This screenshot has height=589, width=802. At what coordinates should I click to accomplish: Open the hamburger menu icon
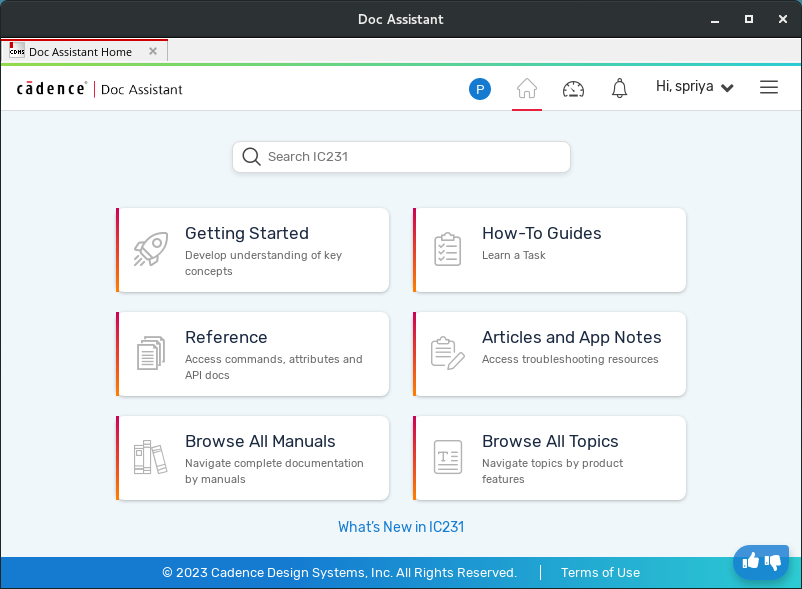tap(769, 88)
